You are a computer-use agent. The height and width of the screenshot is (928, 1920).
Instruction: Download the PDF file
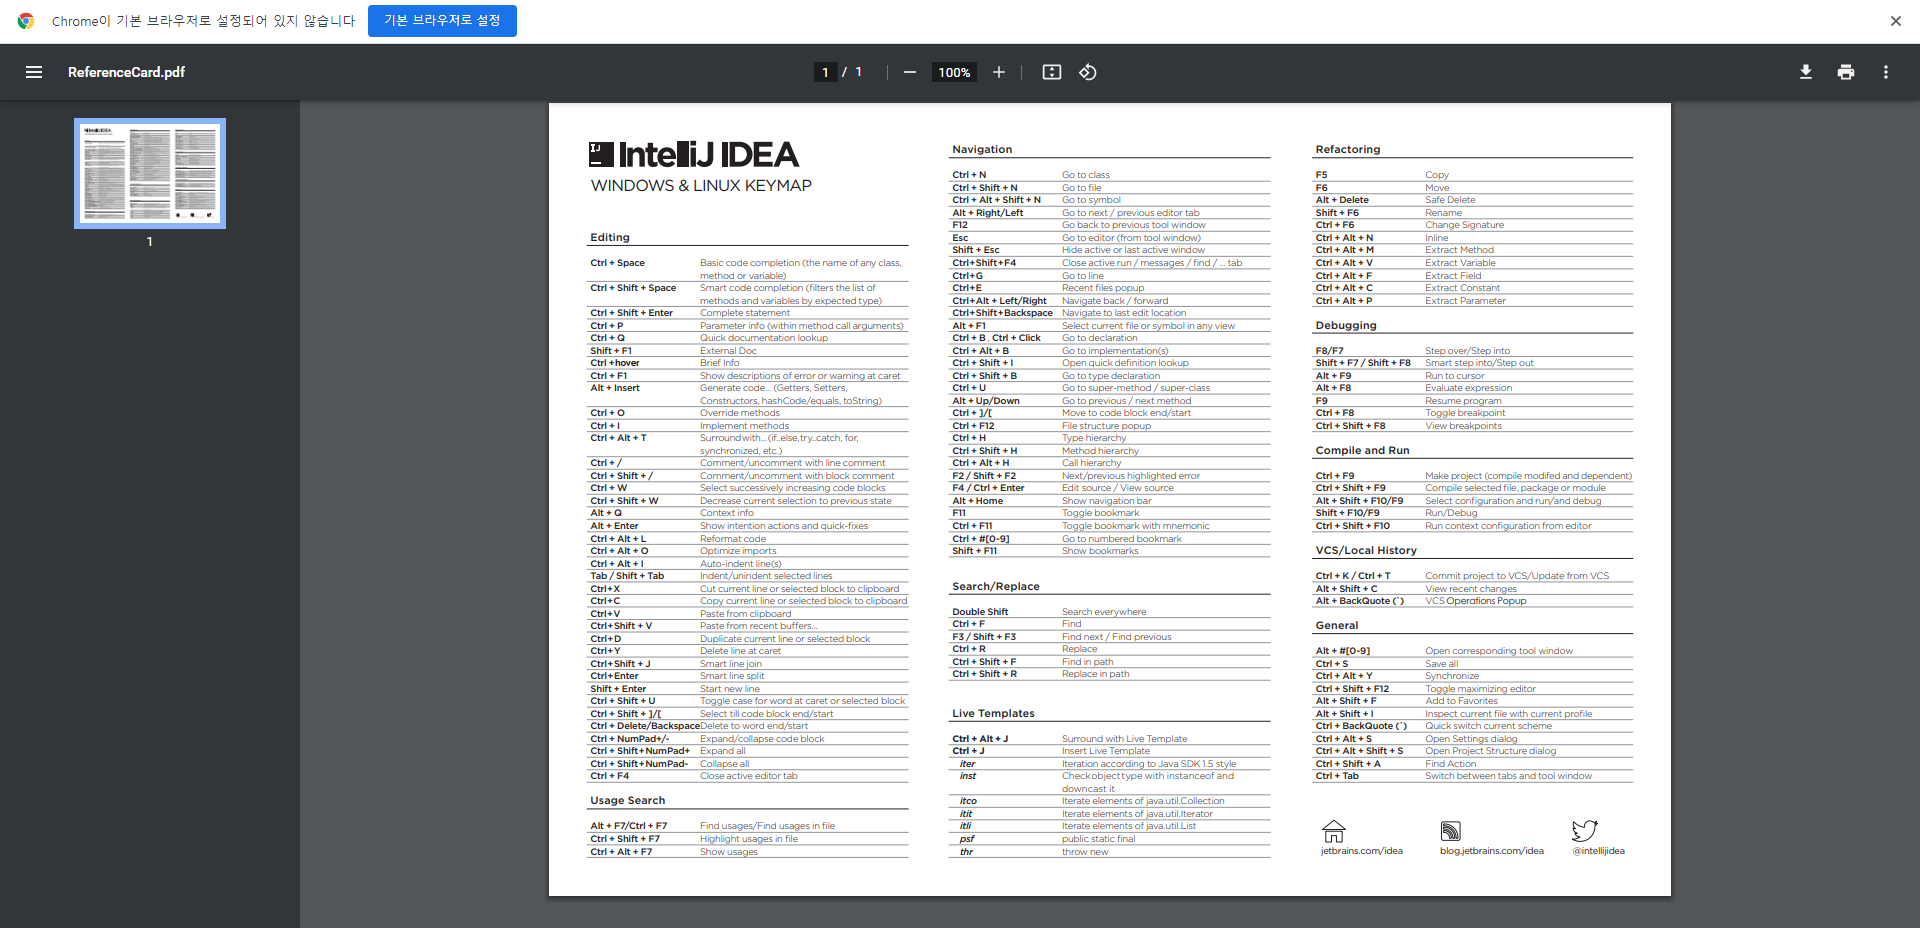(x=1806, y=72)
